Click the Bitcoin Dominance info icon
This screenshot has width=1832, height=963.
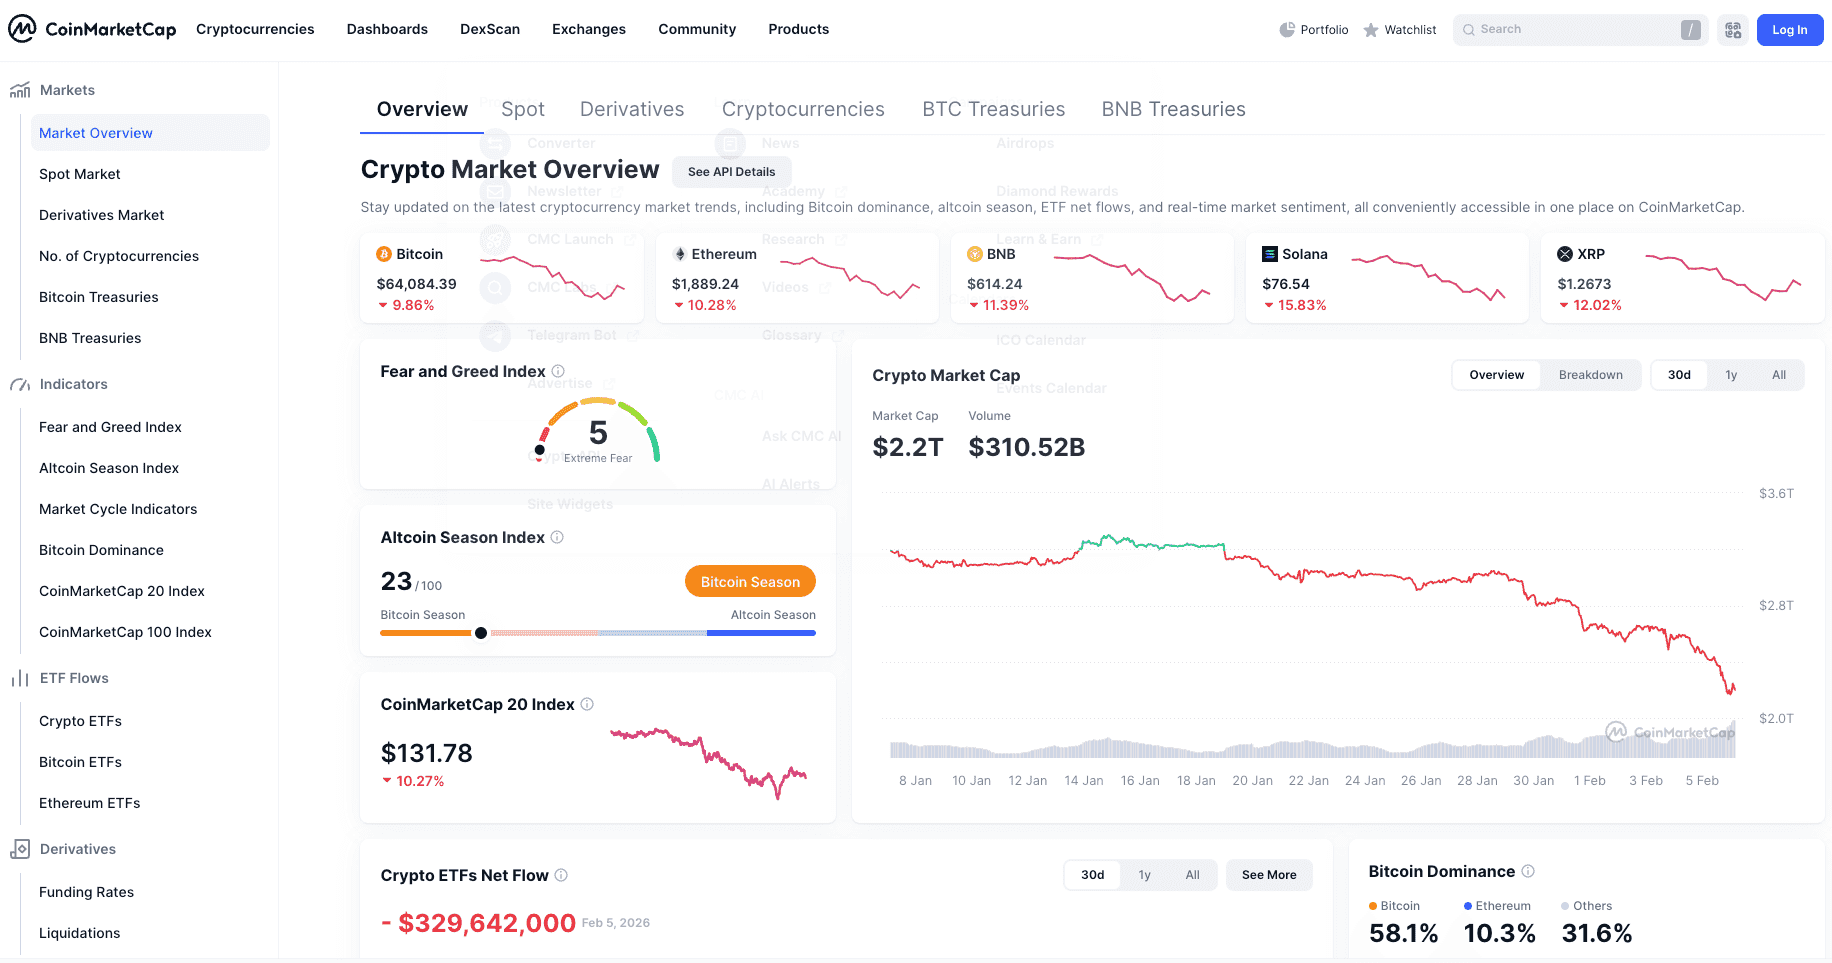pyautogui.click(x=1528, y=871)
